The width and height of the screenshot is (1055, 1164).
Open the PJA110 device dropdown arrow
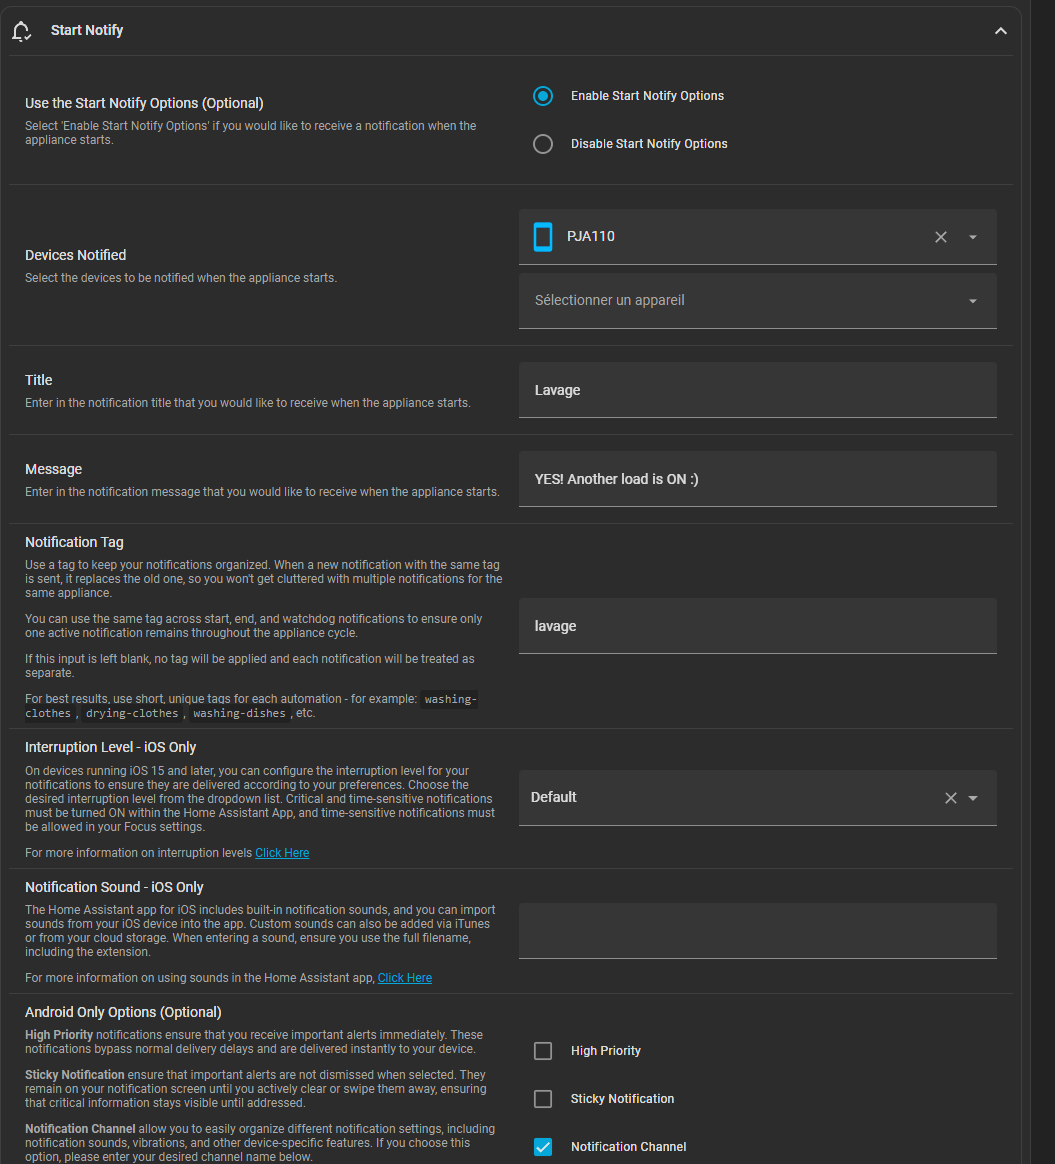point(973,237)
